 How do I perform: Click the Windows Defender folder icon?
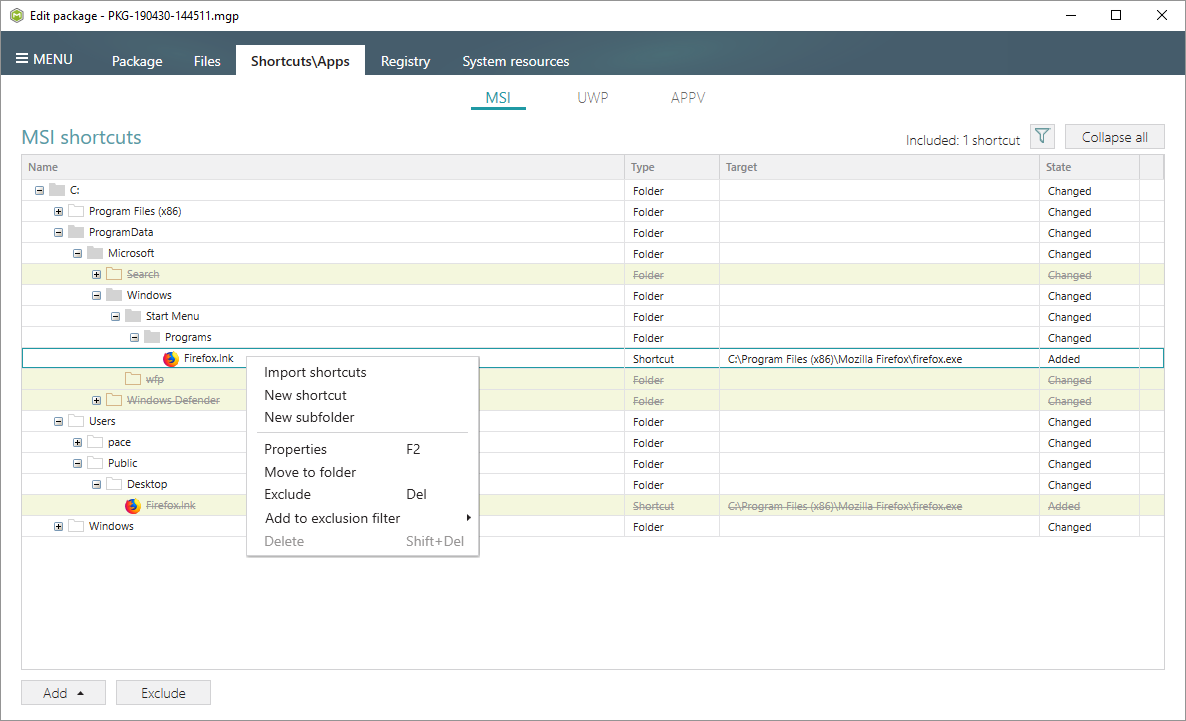114,400
